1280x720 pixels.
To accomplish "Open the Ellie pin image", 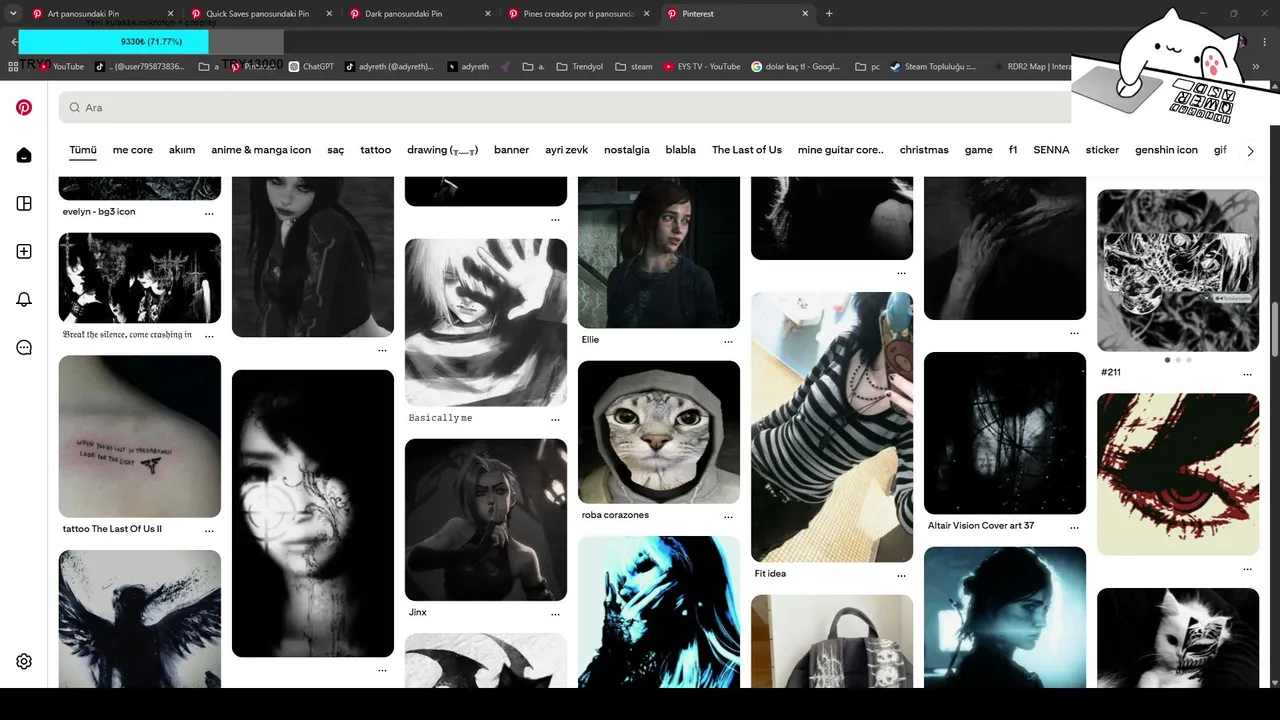I will (x=659, y=252).
